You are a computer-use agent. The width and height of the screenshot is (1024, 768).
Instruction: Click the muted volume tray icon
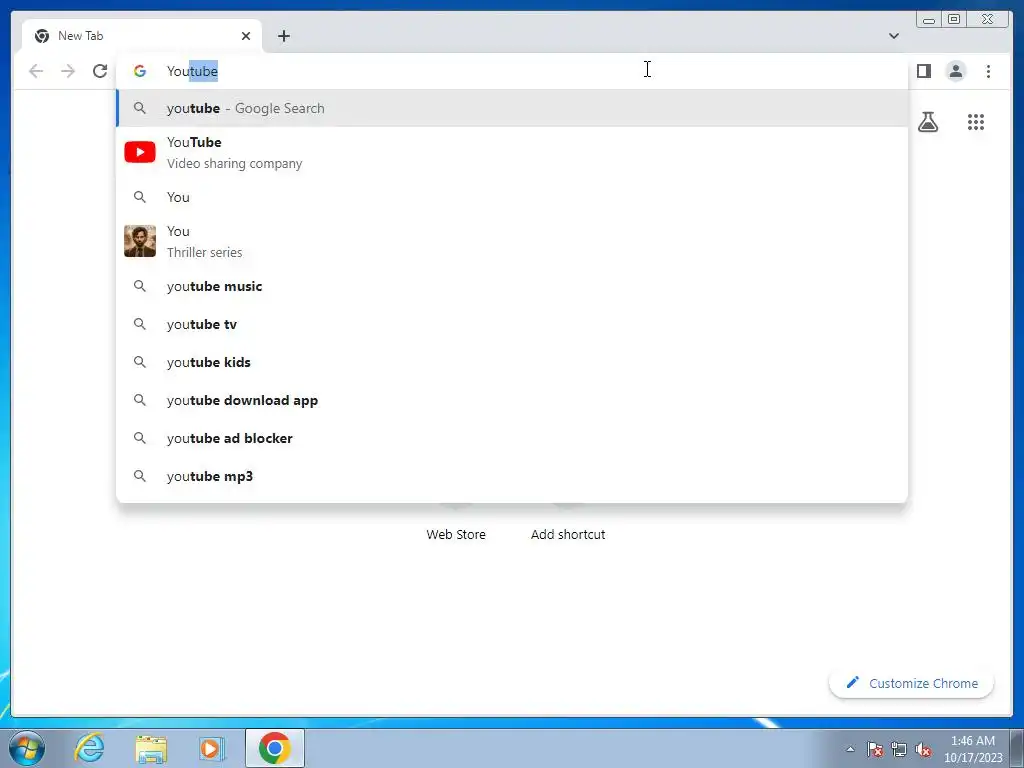(x=923, y=749)
